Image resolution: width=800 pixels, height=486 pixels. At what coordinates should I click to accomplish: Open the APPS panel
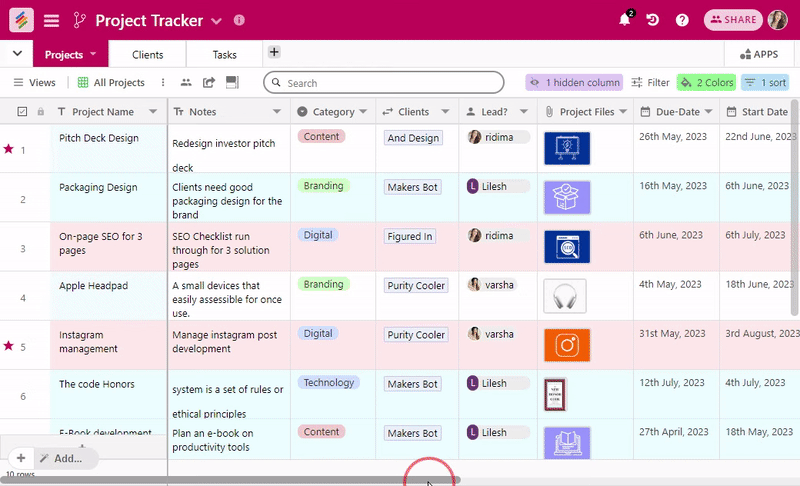point(759,54)
